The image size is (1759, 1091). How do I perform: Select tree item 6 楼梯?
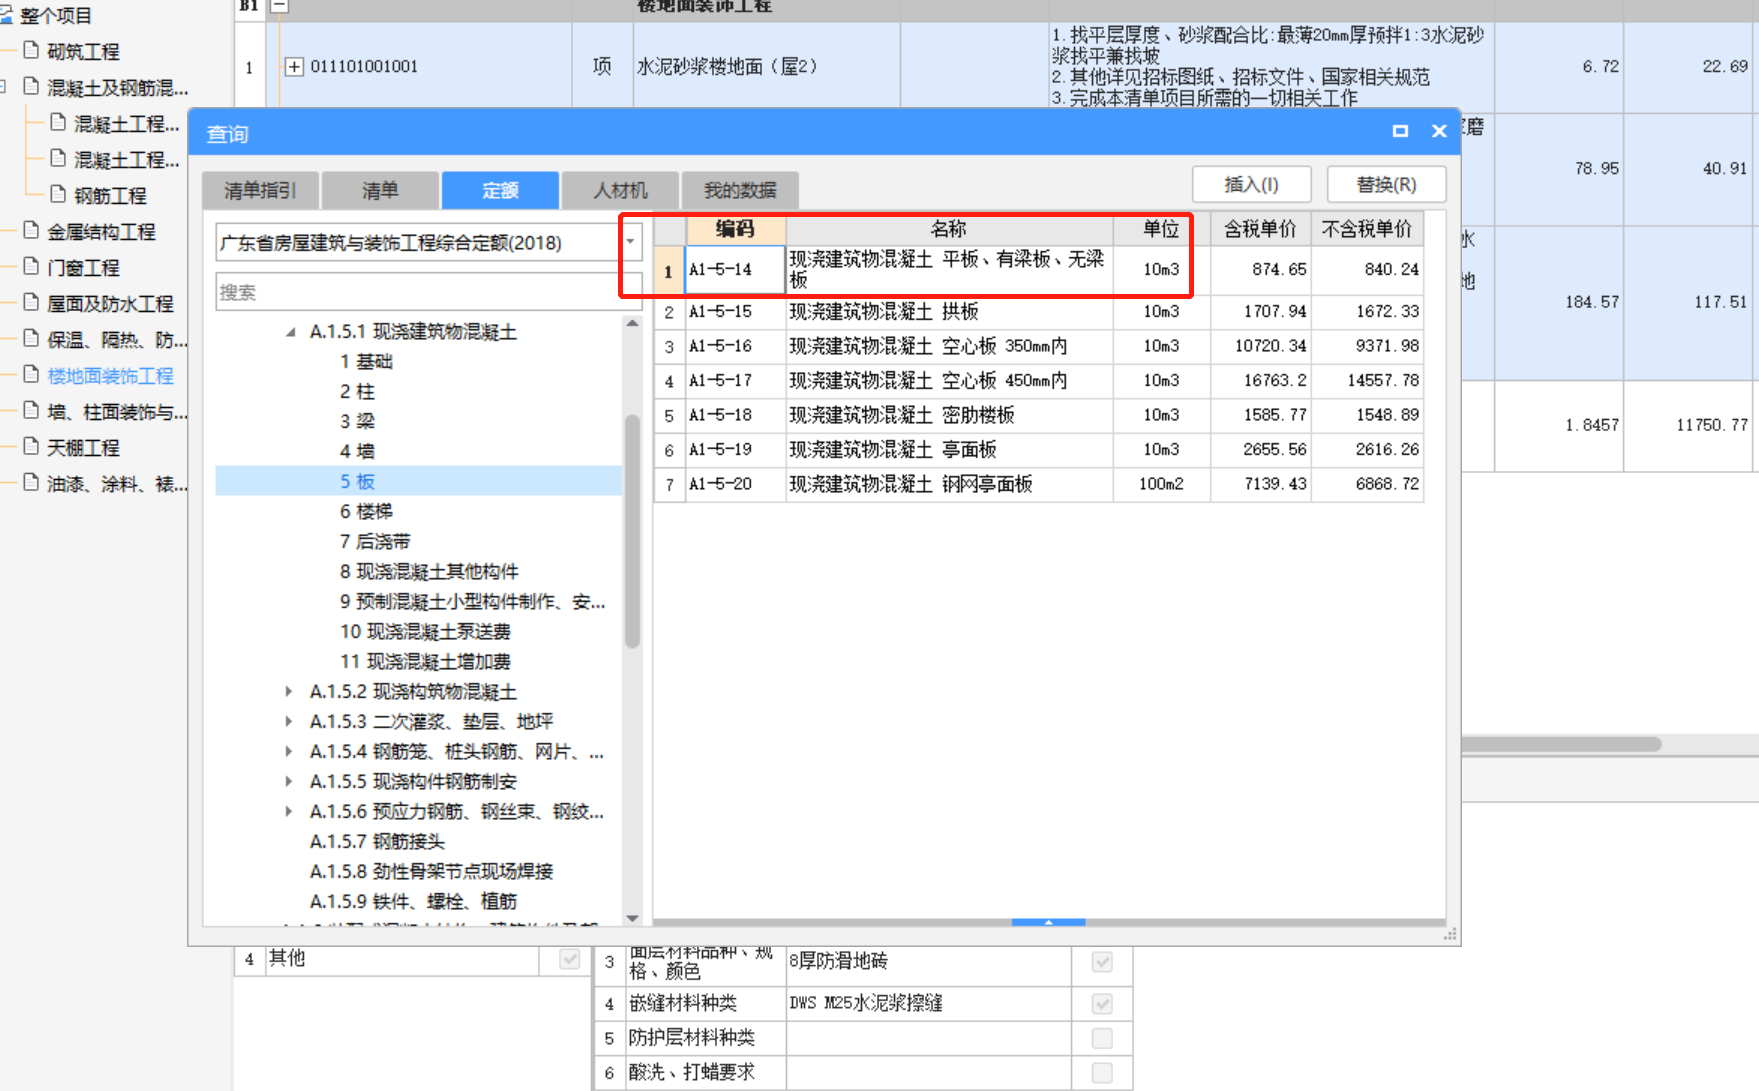pos(366,511)
